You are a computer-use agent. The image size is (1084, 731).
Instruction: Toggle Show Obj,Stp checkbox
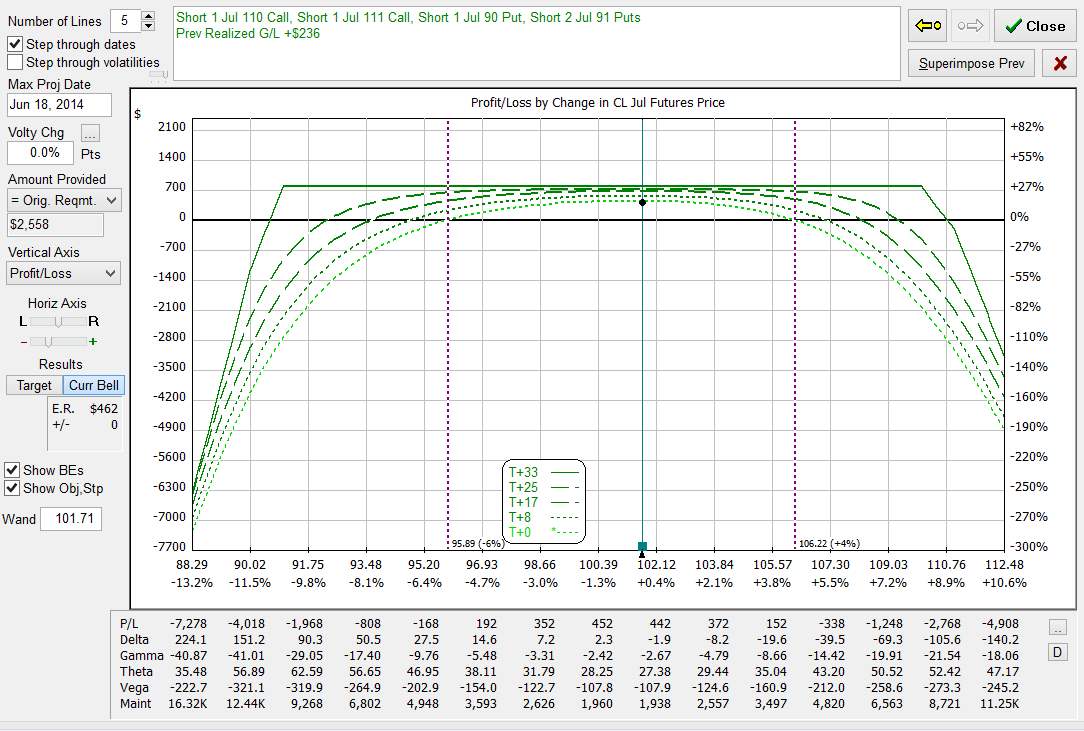[x=12, y=488]
